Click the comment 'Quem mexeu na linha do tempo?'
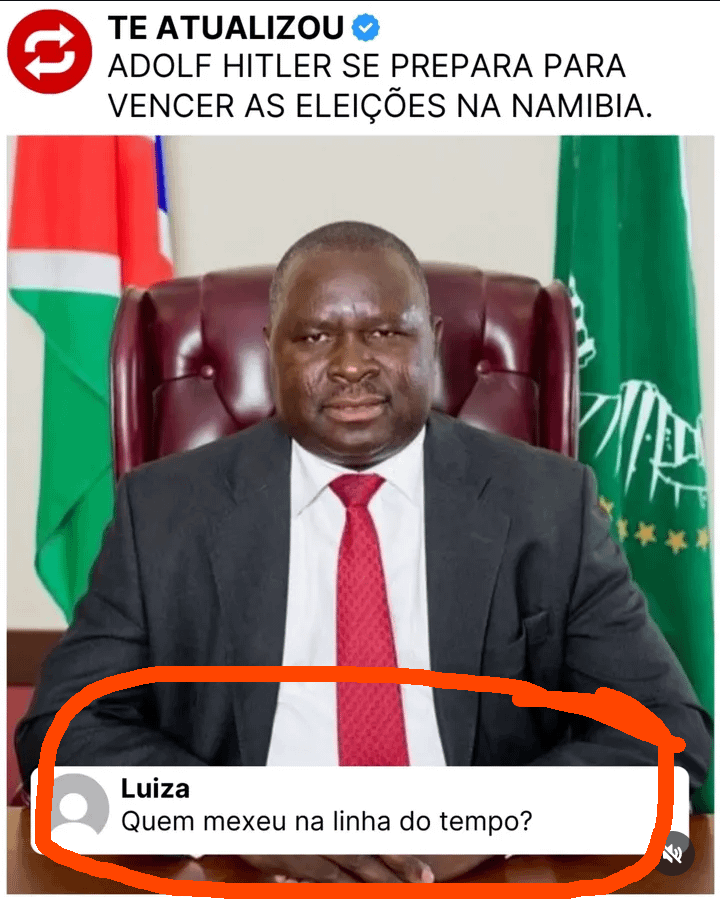This screenshot has height=899, width=720. 327,821
